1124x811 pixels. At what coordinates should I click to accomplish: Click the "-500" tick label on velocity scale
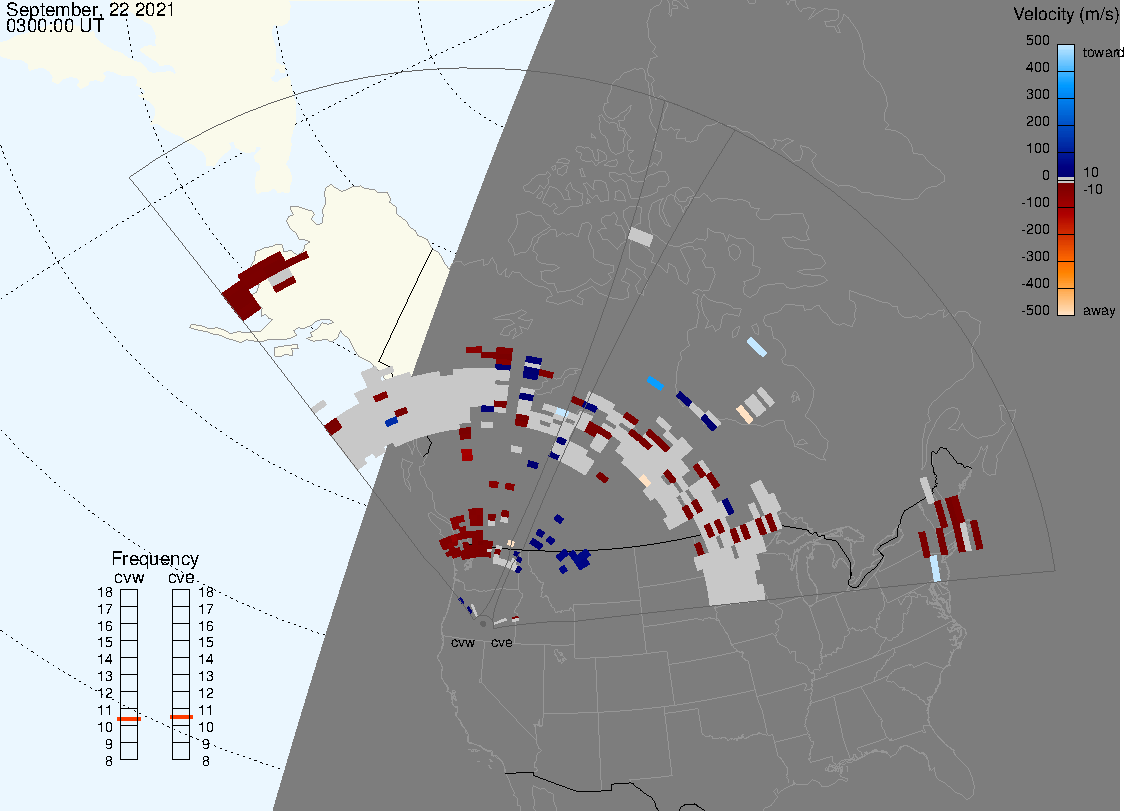pos(1035,310)
